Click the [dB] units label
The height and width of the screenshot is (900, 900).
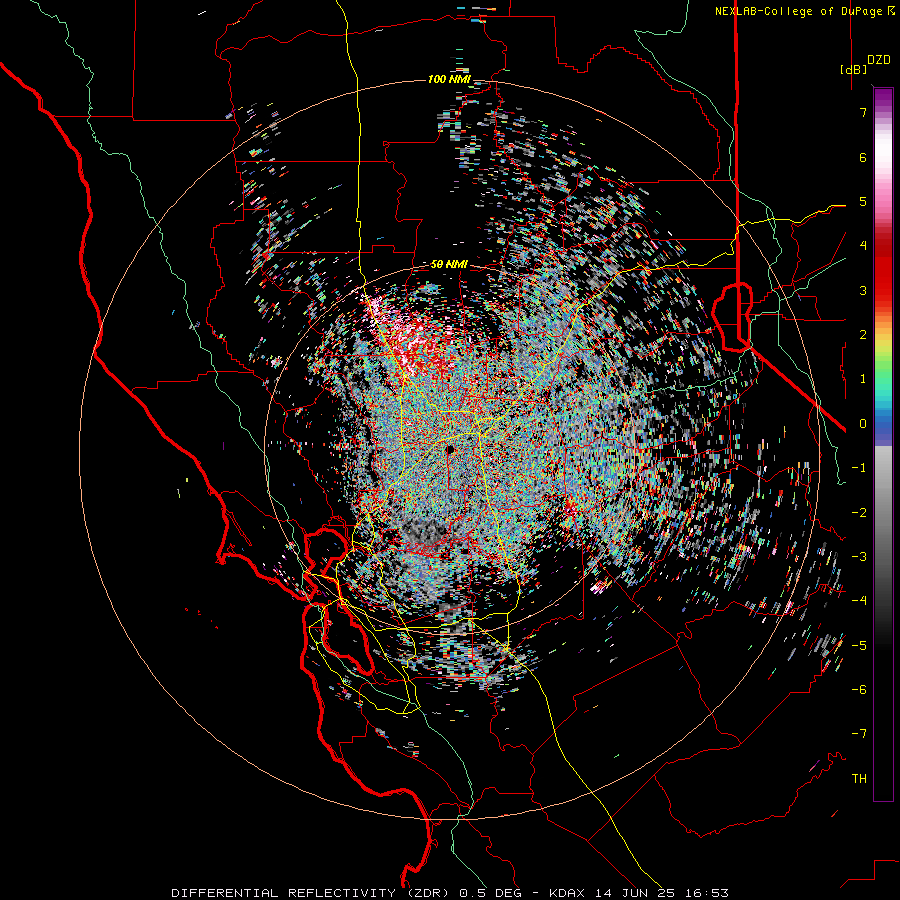click(x=854, y=69)
